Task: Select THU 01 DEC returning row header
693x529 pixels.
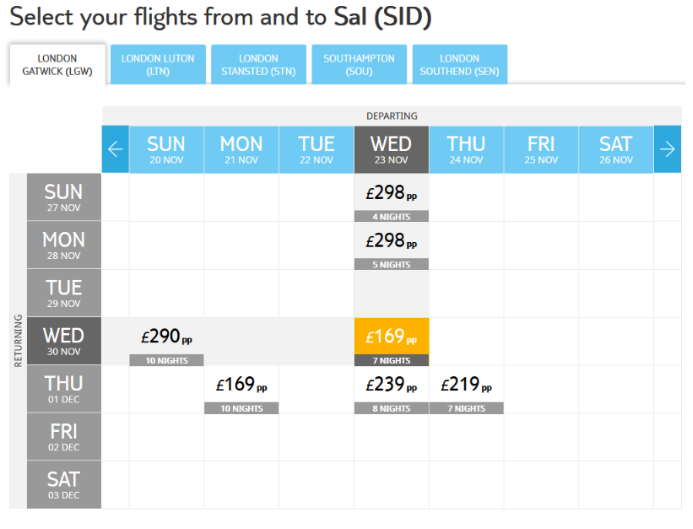Action: point(64,388)
